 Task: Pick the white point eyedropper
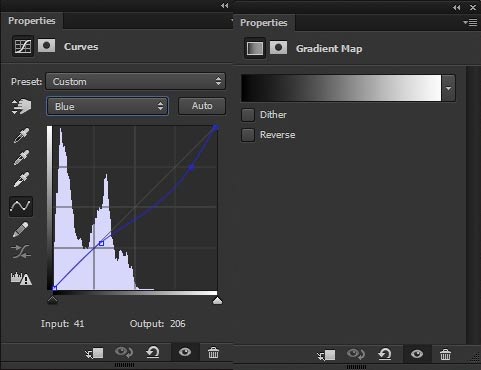pyautogui.click(x=21, y=180)
